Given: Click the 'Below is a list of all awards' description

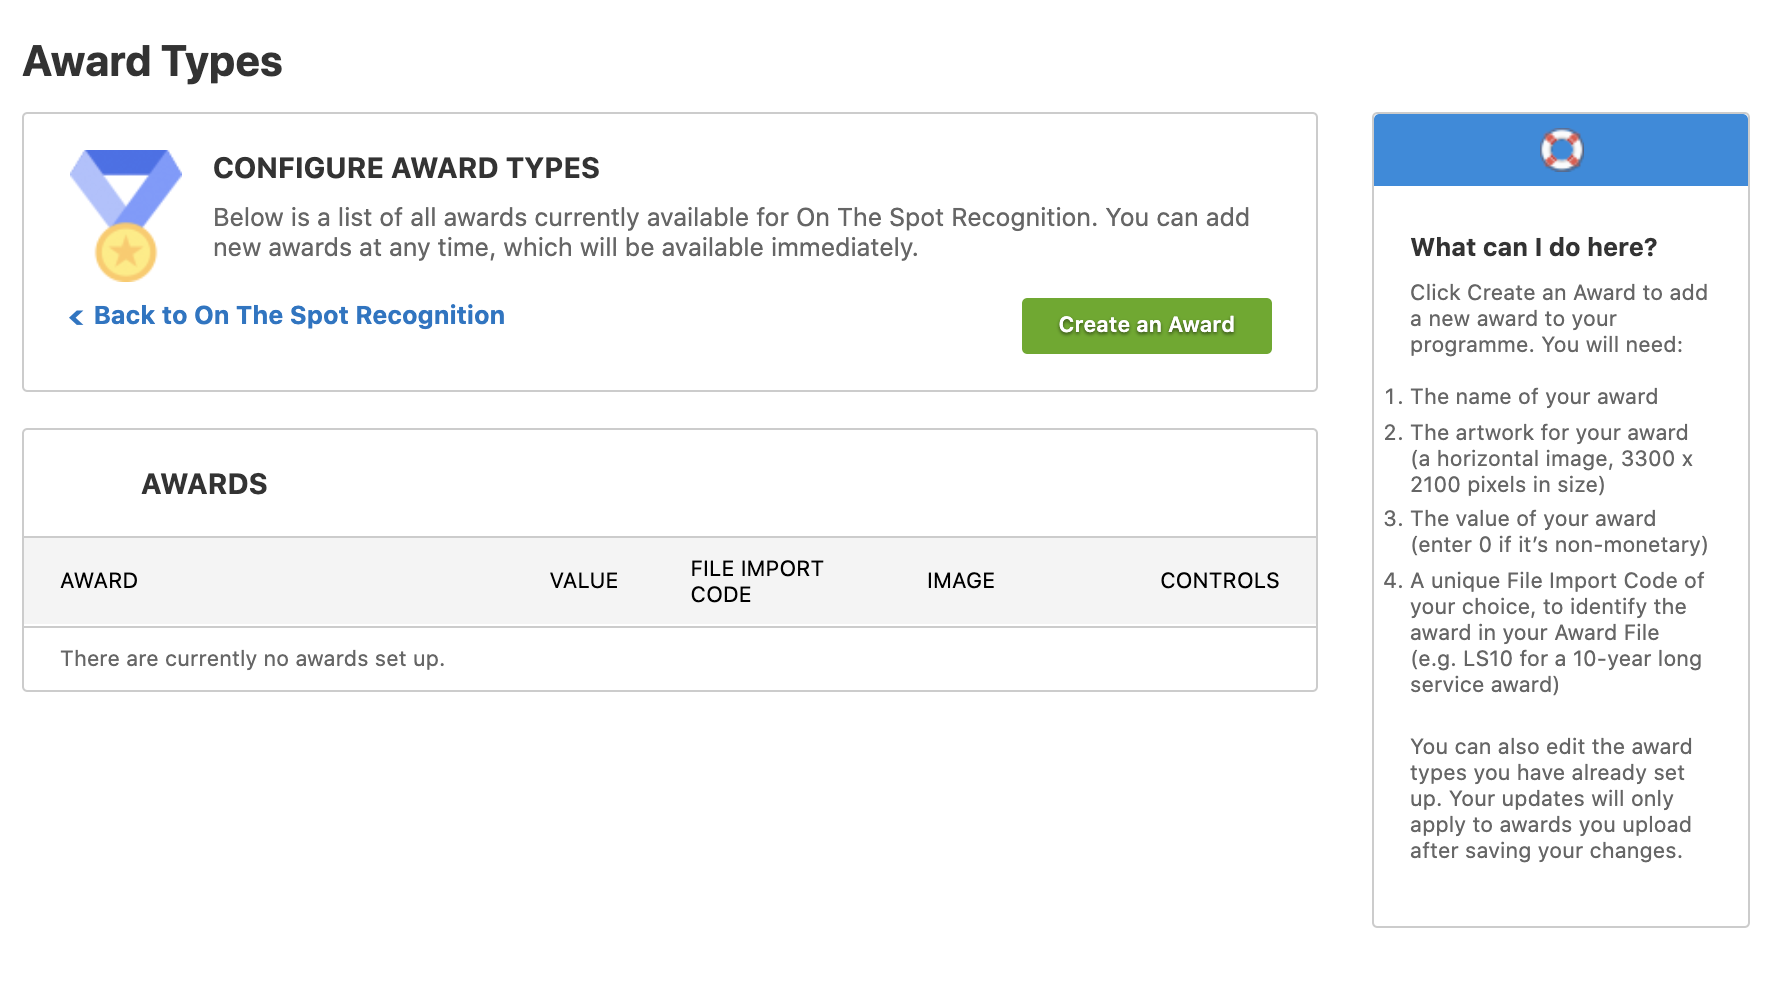Looking at the screenshot, I should click(731, 233).
